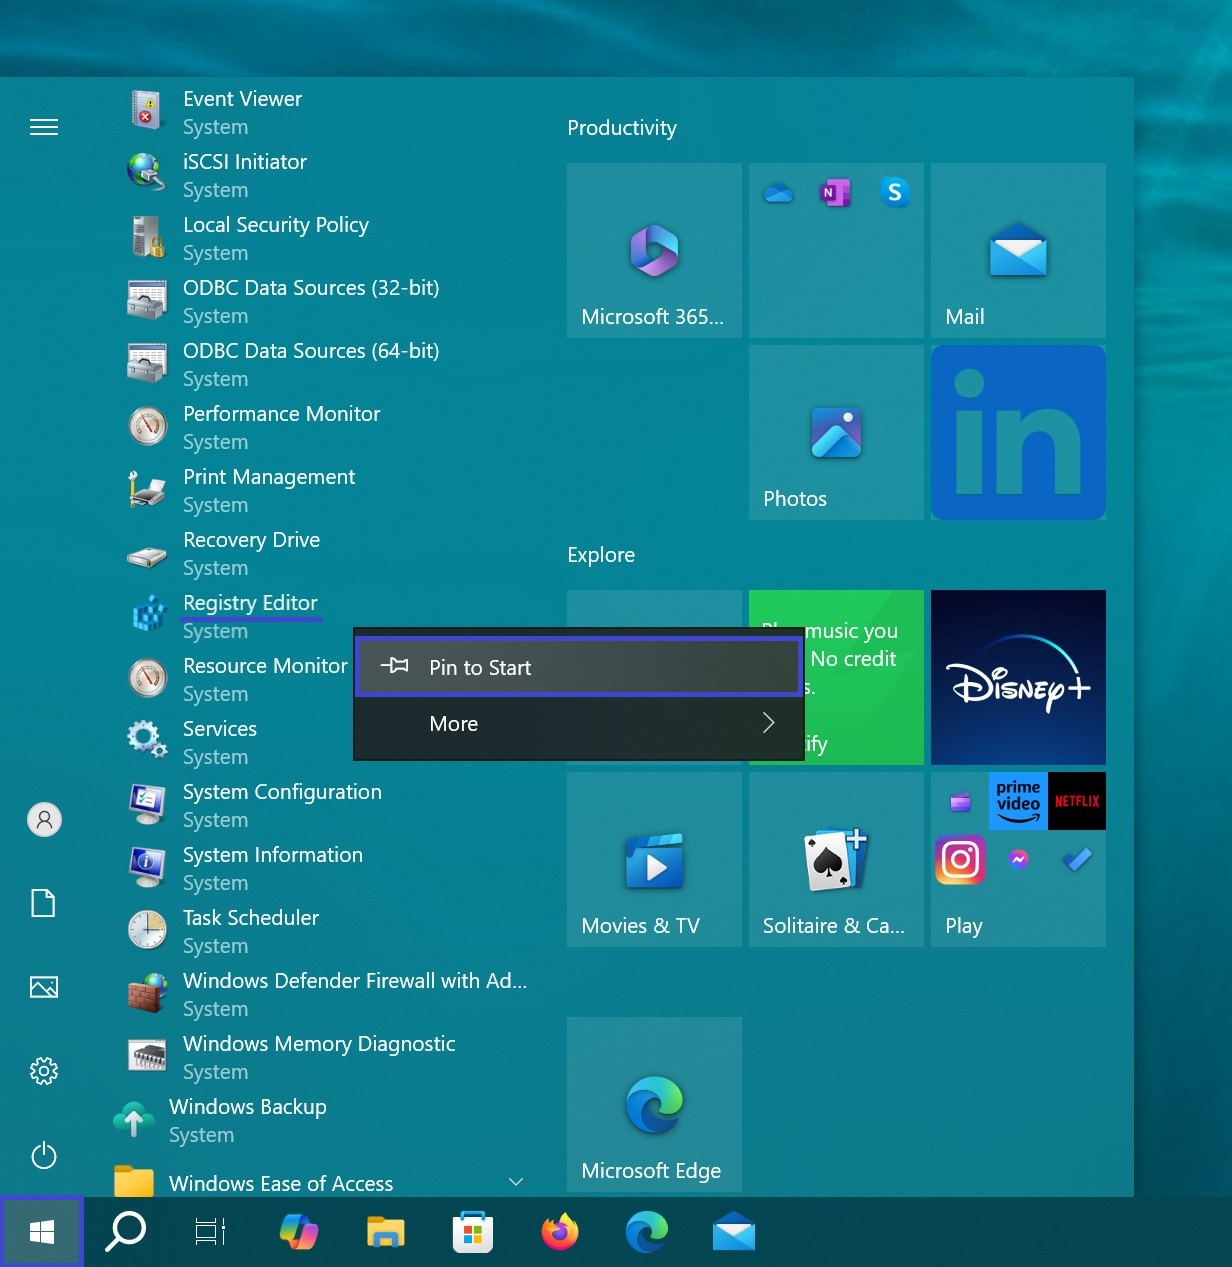Open OneNote in the Productivity folder tile
The width and height of the screenshot is (1232, 1267).
click(x=835, y=192)
